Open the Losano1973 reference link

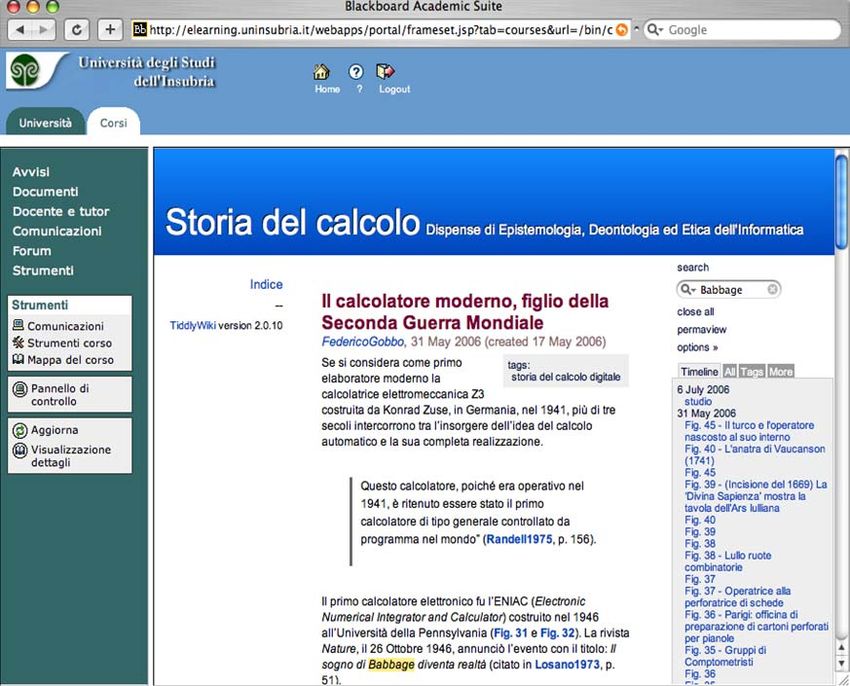[567, 664]
